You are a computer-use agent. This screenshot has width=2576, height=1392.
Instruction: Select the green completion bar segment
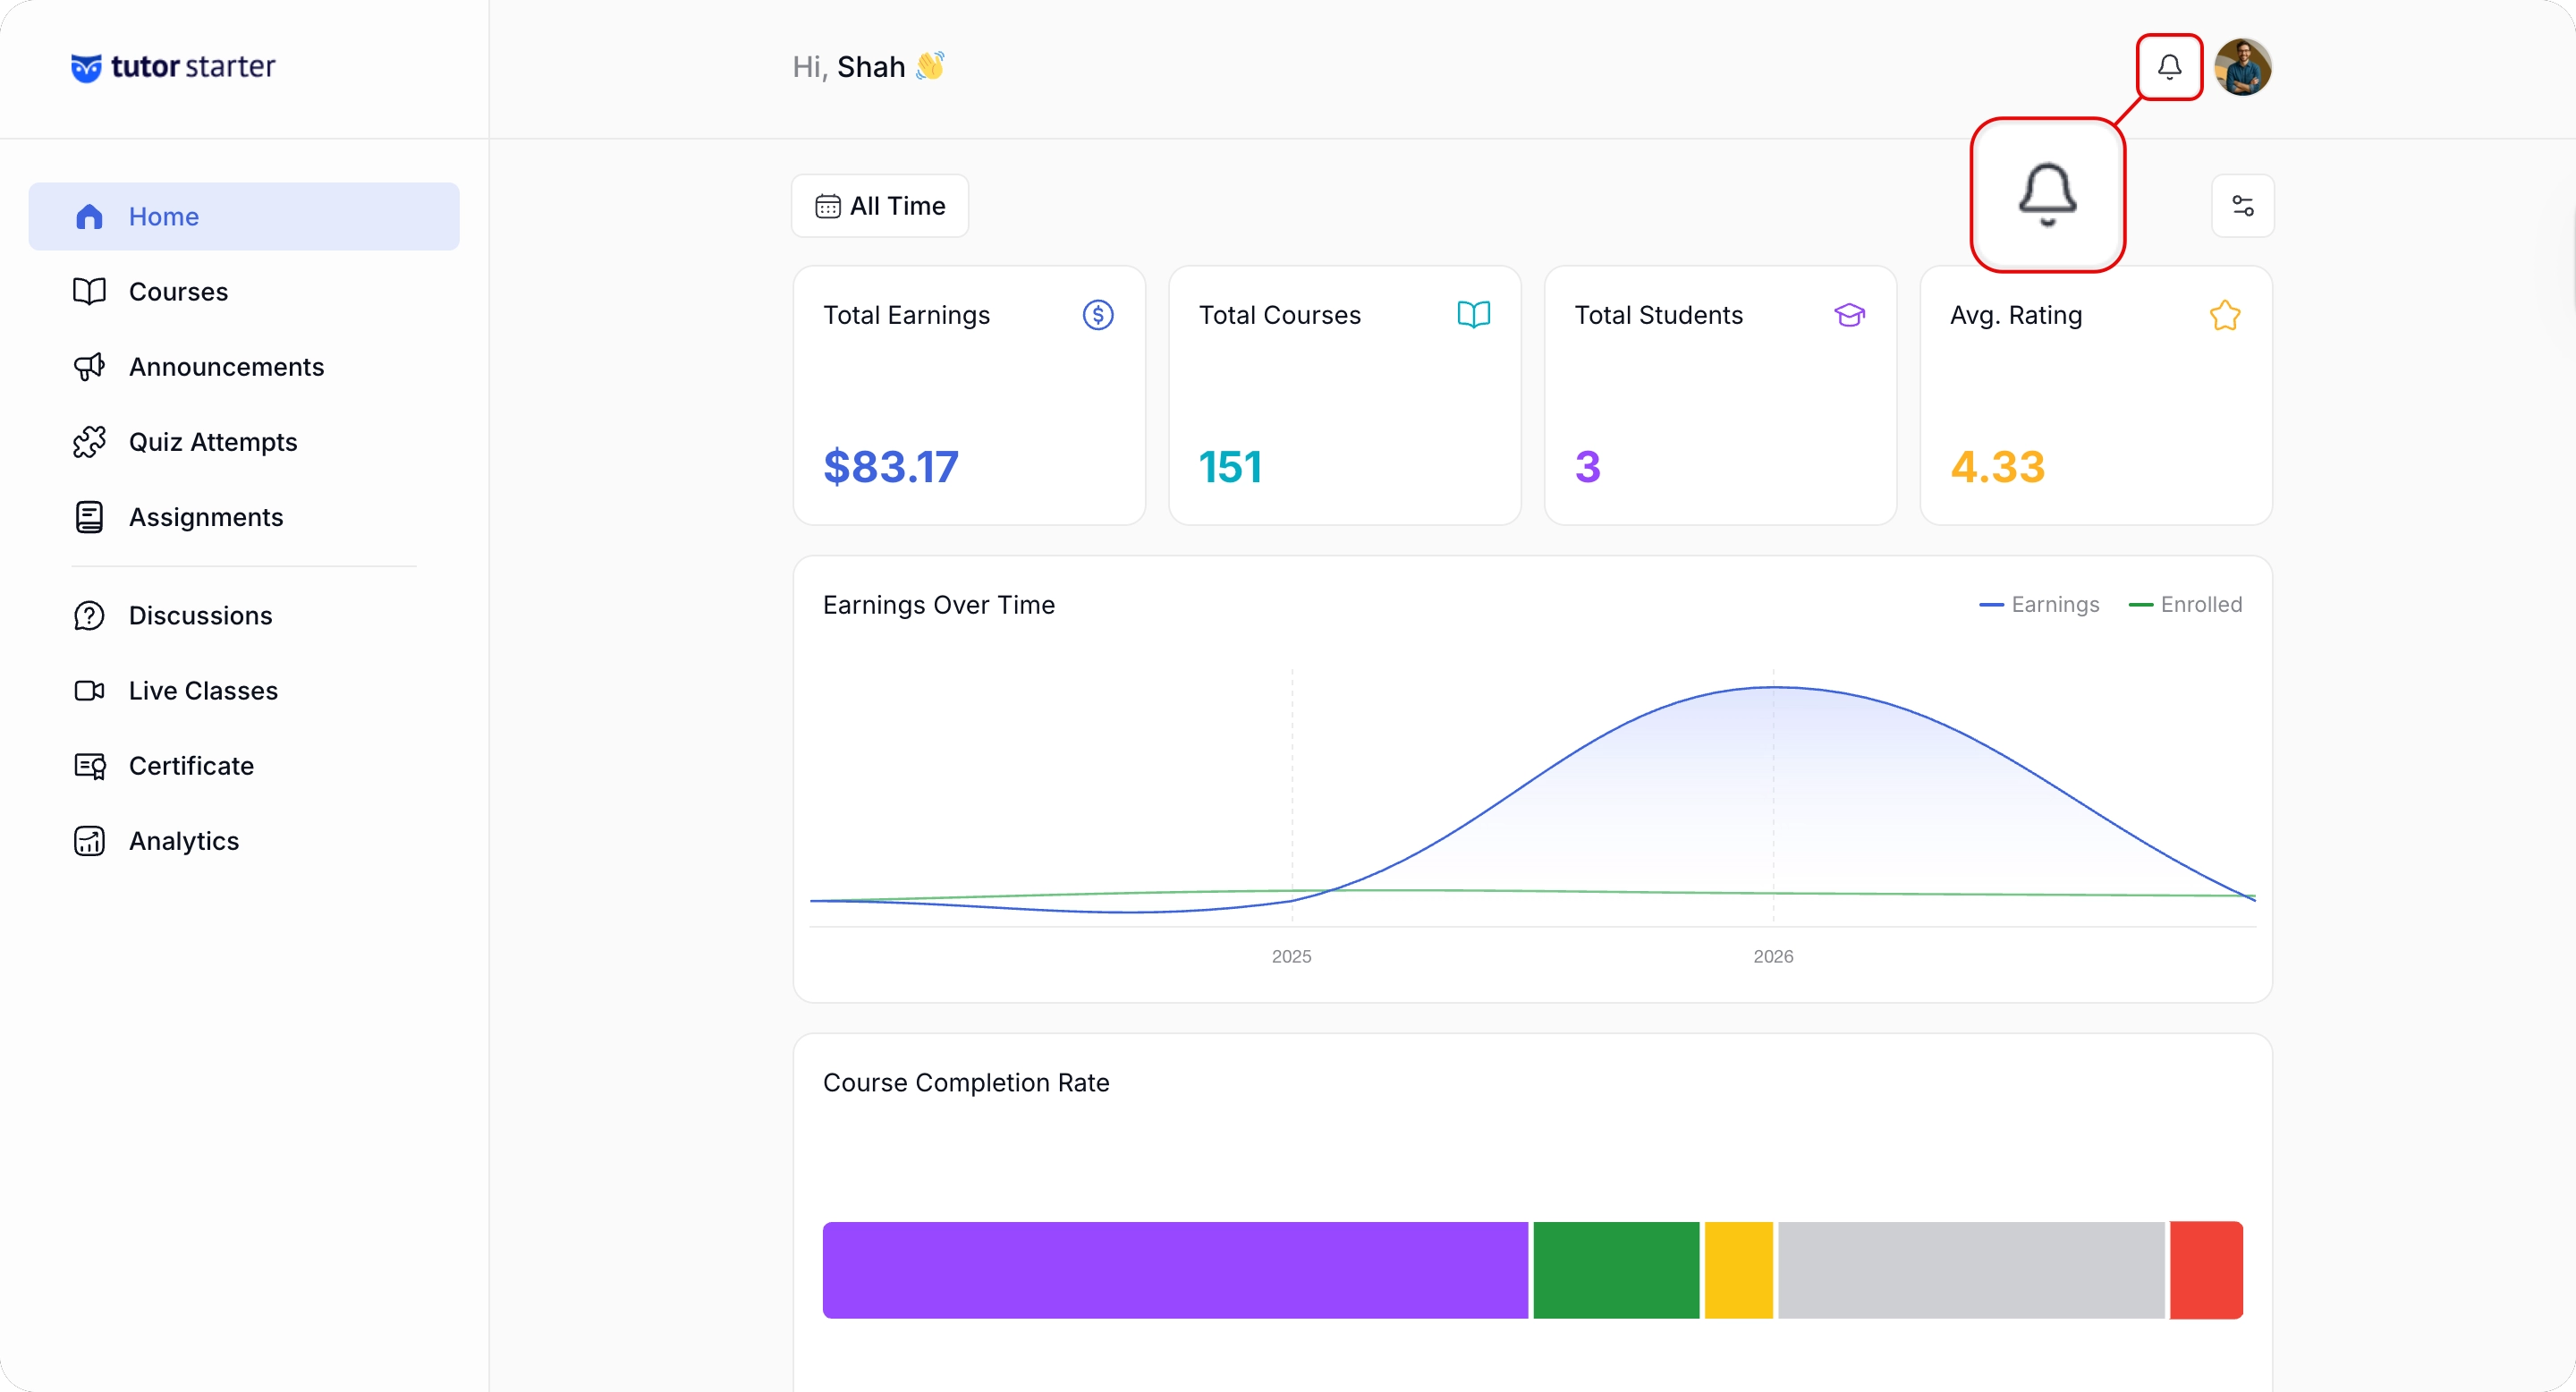tap(1616, 1270)
